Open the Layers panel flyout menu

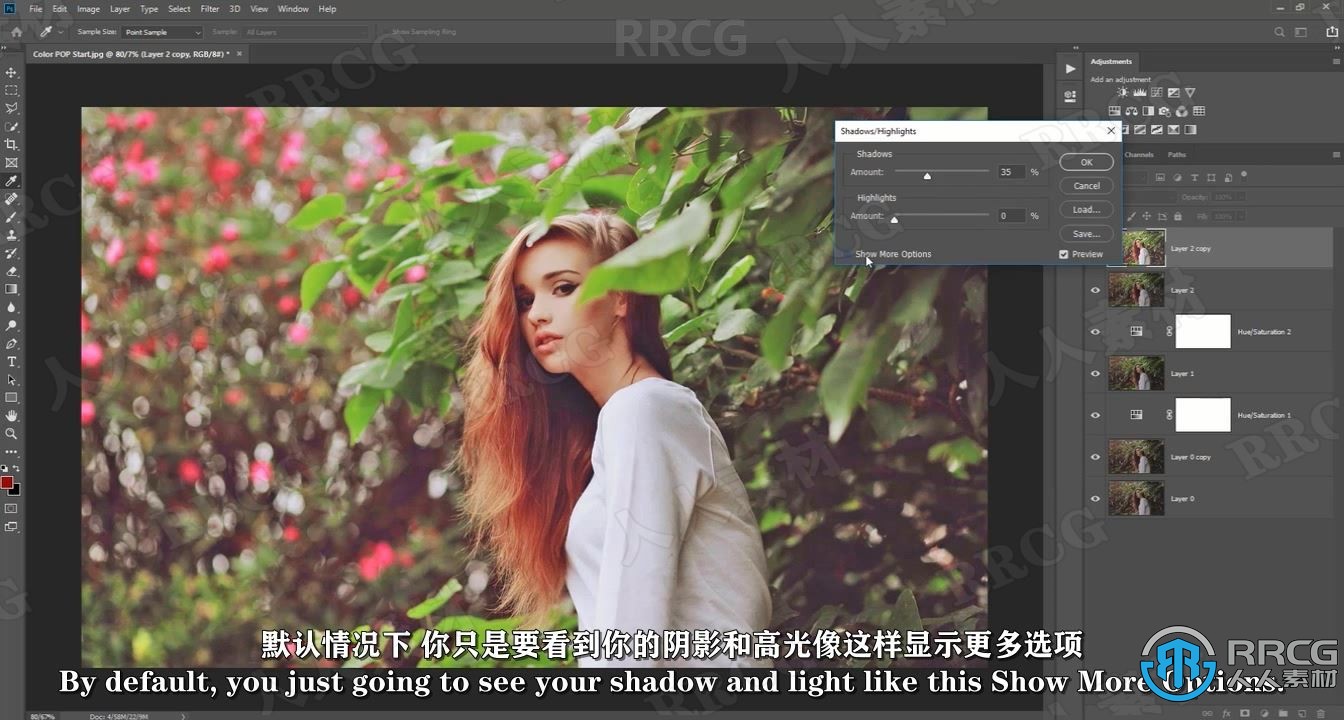click(x=1336, y=155)
